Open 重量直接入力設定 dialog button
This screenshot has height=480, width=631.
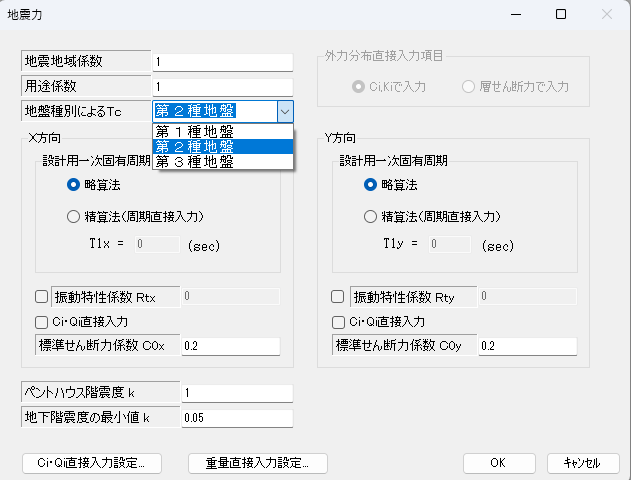coord(258,463)
